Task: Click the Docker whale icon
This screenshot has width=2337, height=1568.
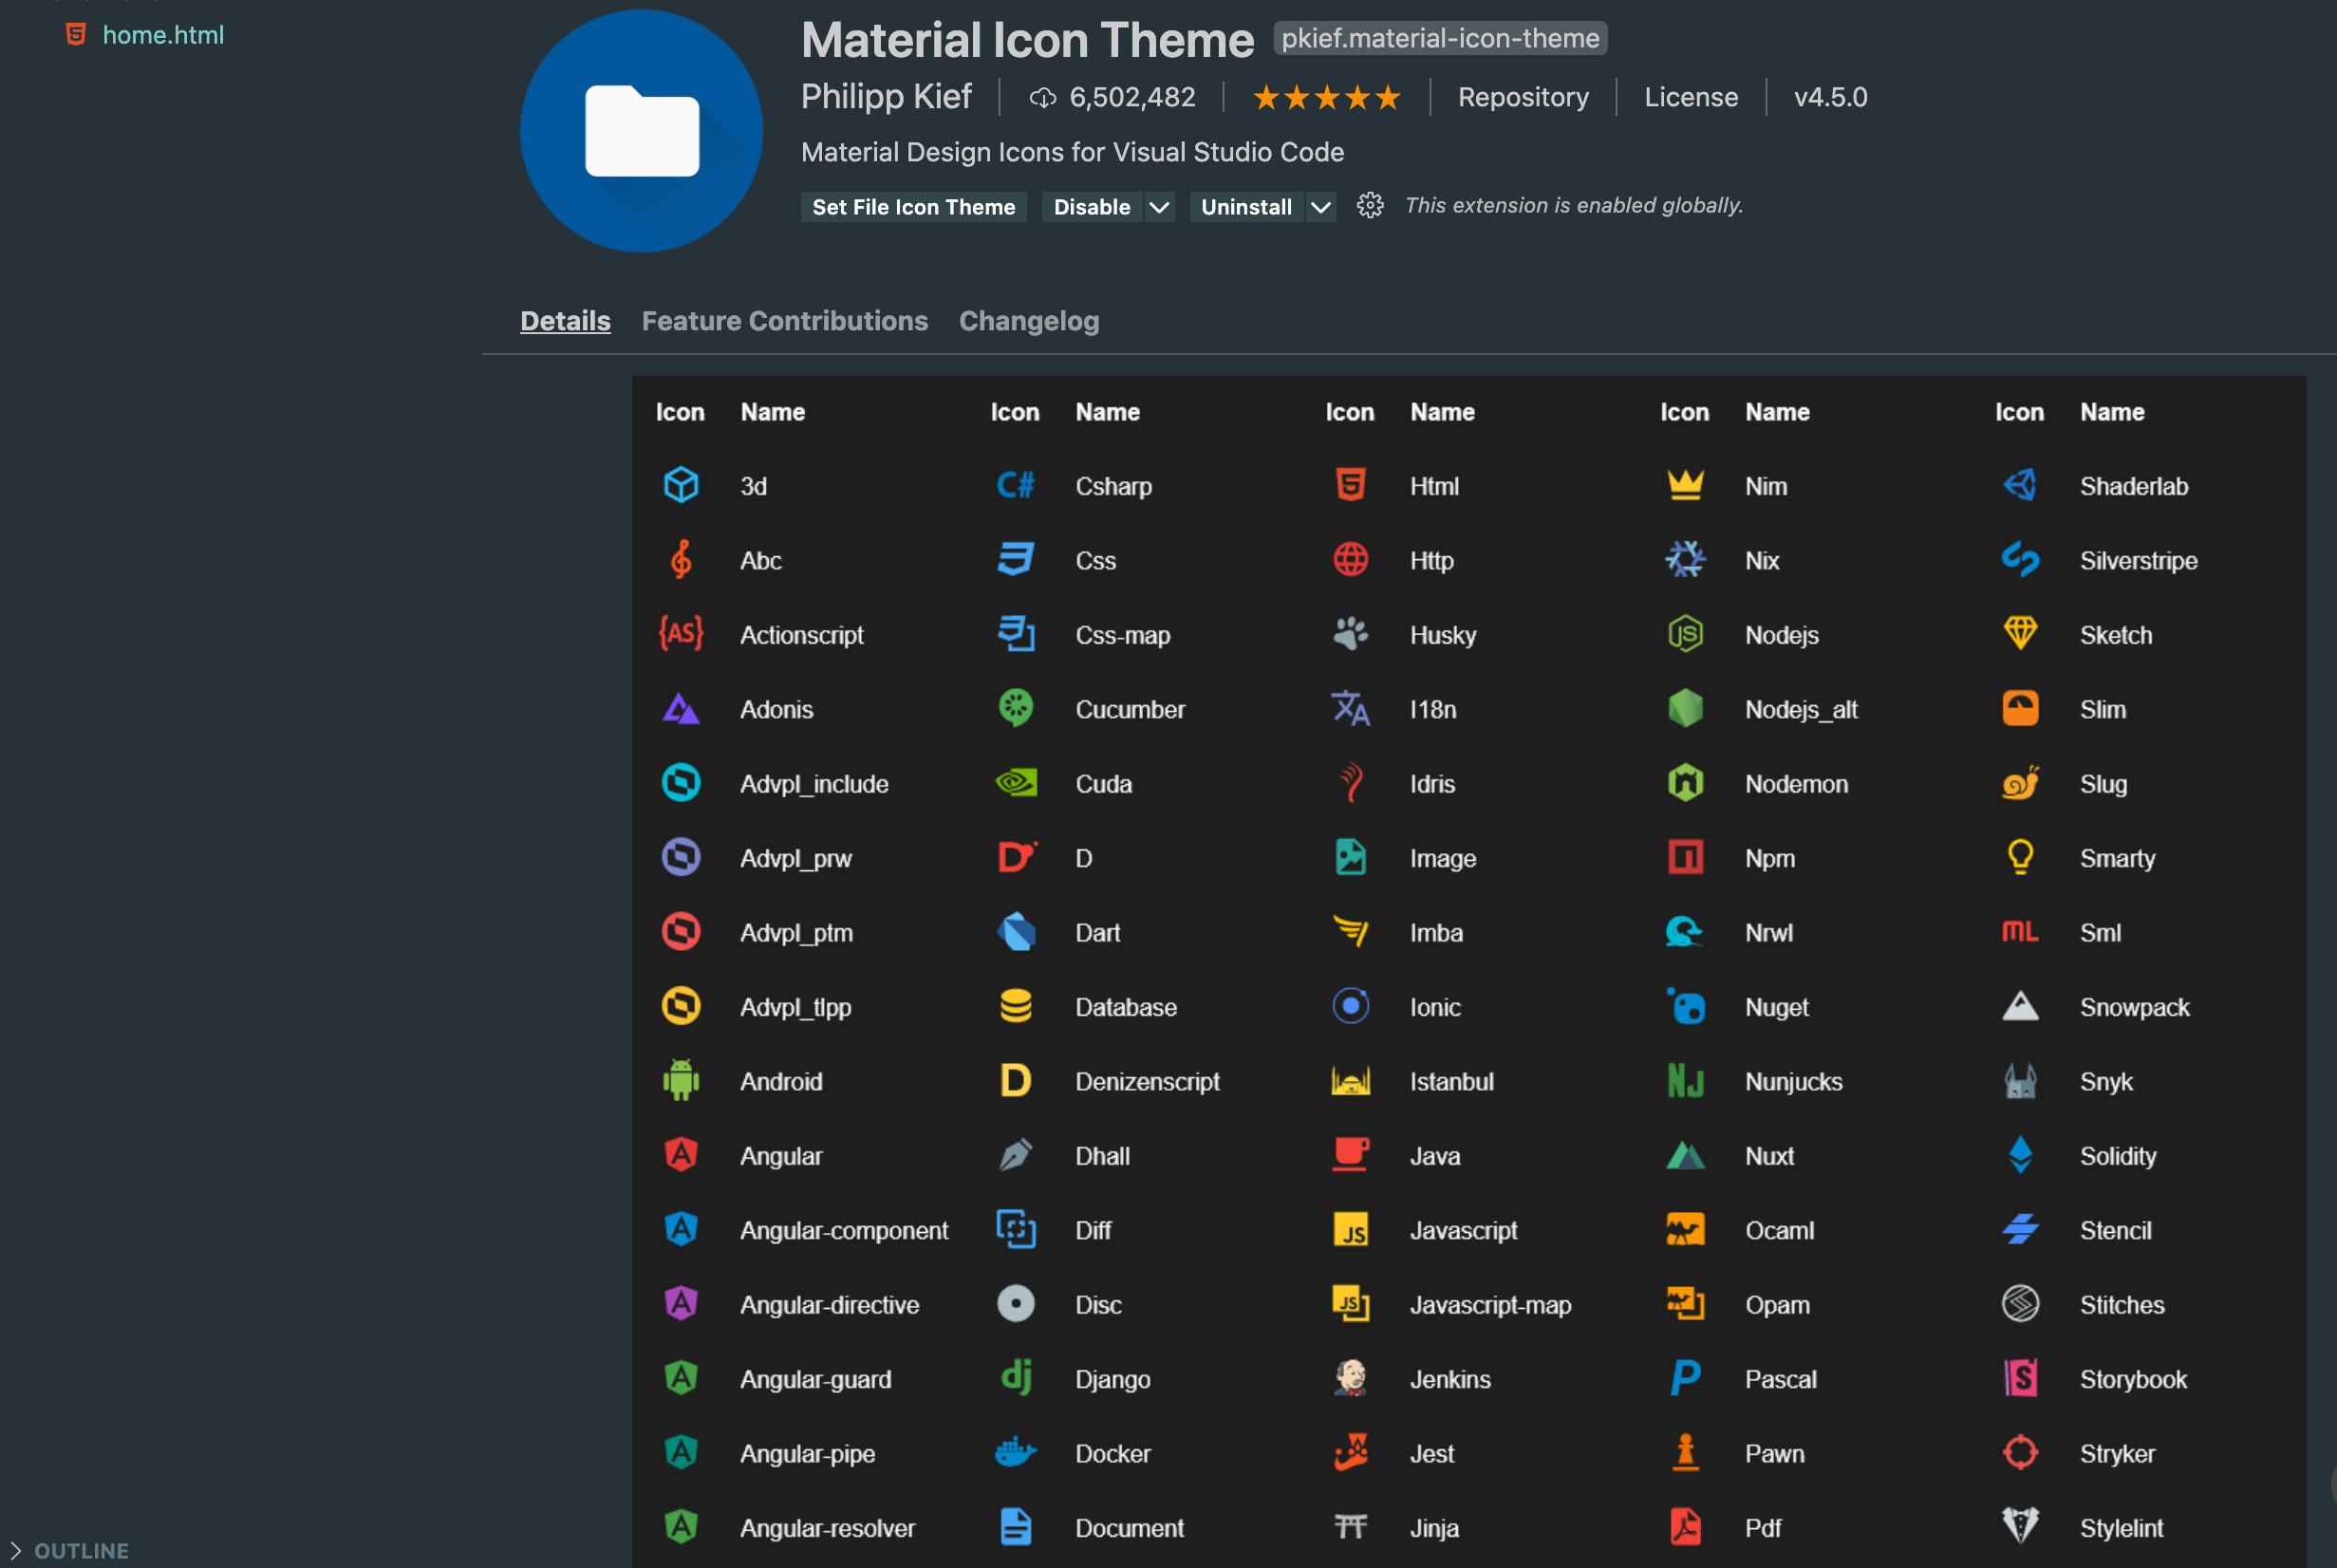Action: 1015,1453
